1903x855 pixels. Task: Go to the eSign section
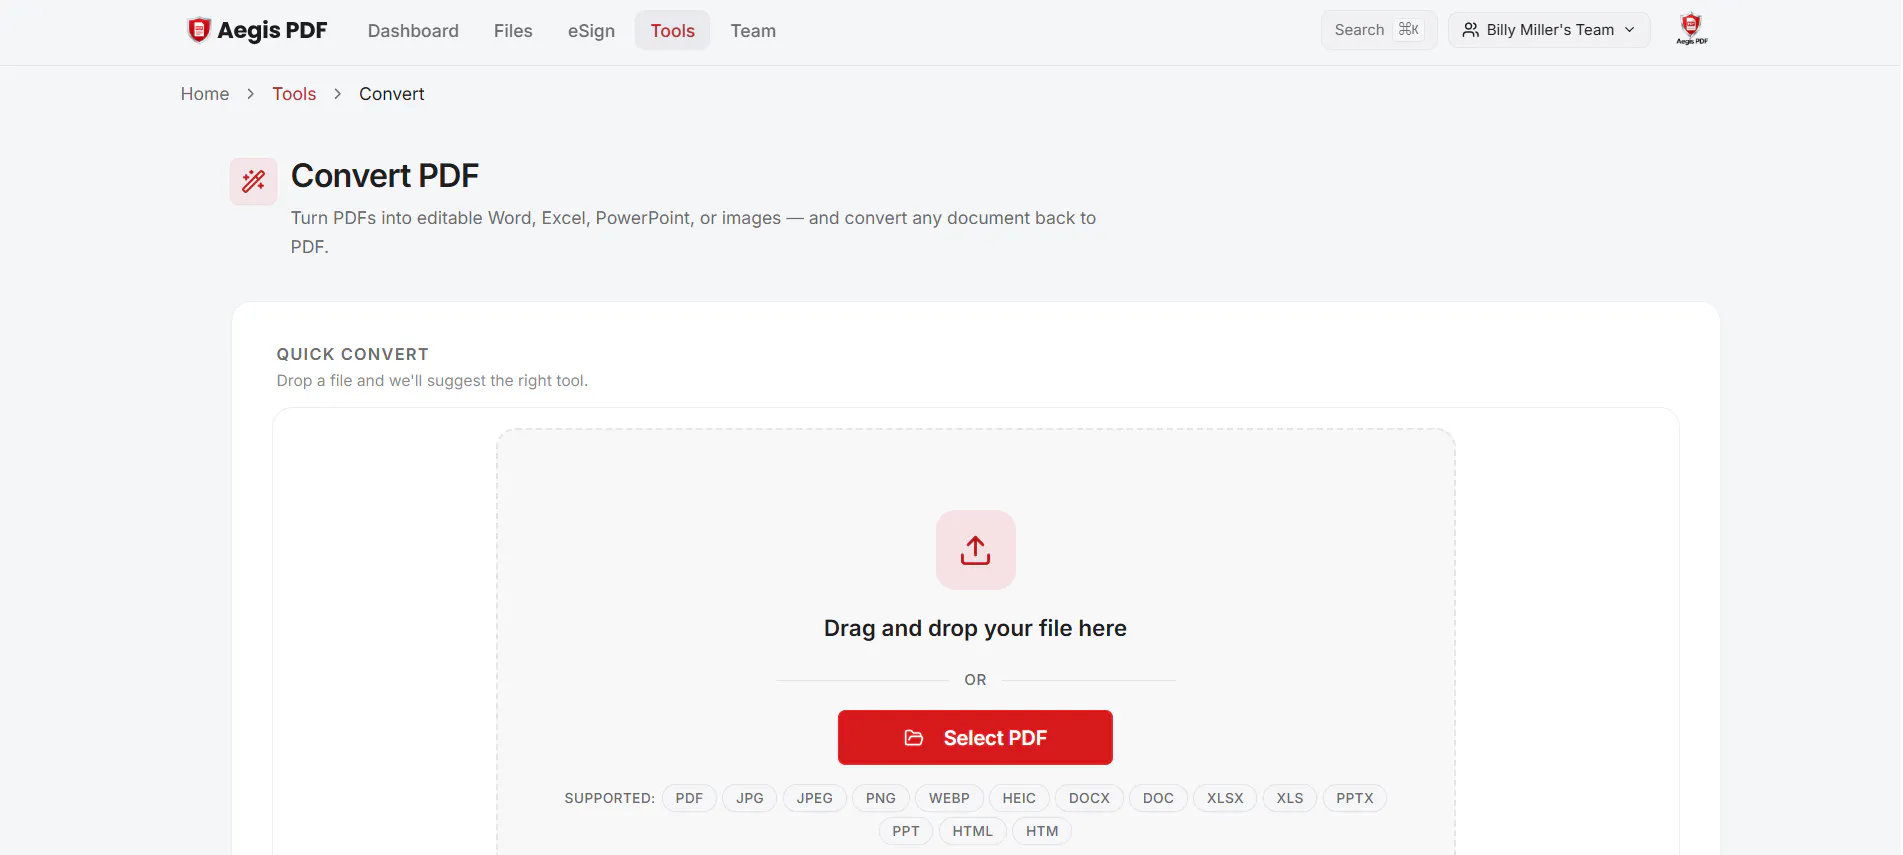pyautogui.click(x=591, y=31)
